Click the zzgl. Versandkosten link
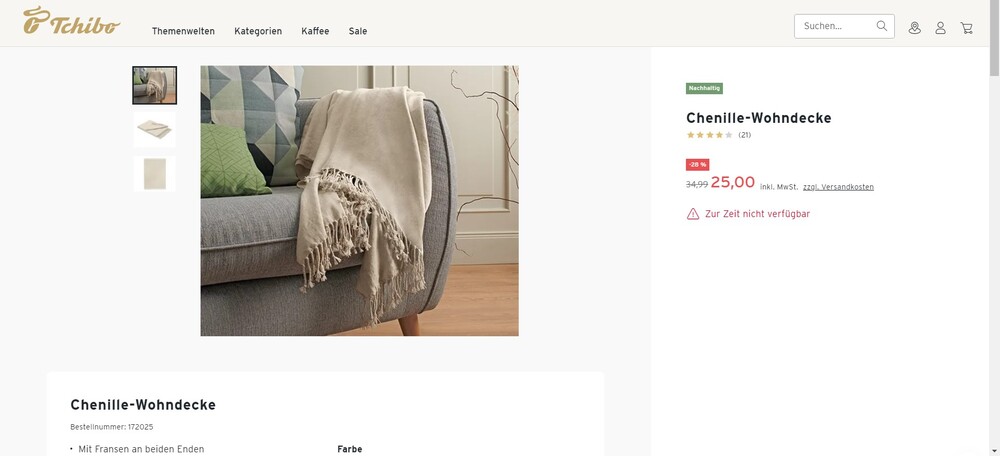Screen dimensions: 1000x456 click(x=838, y=187)
